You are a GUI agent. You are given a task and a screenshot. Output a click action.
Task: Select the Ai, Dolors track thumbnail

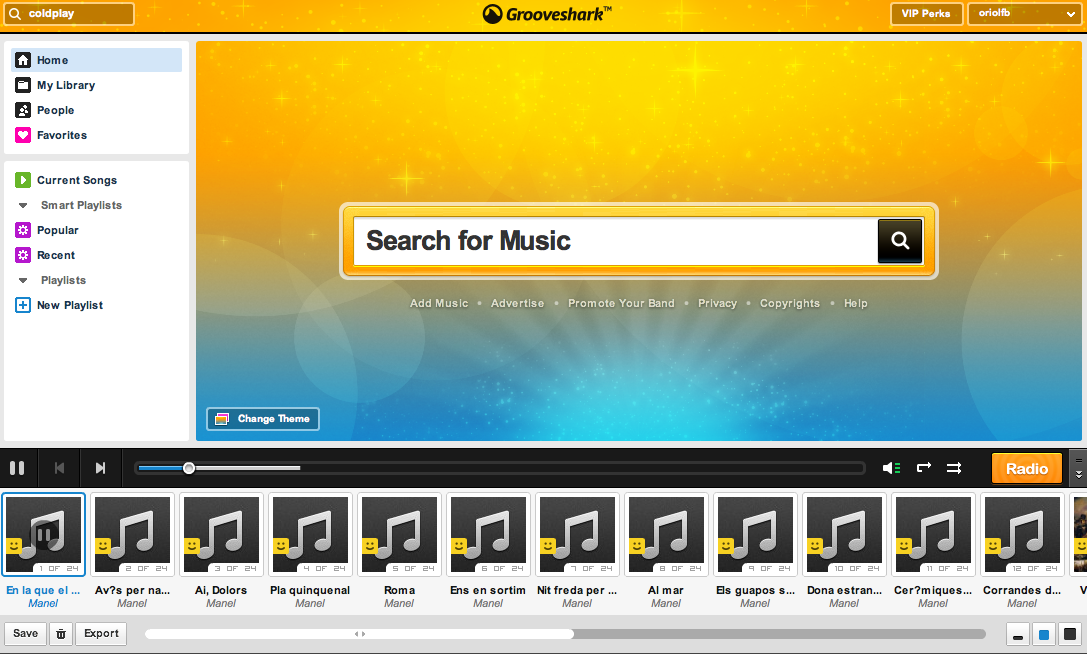coord(221,535)
